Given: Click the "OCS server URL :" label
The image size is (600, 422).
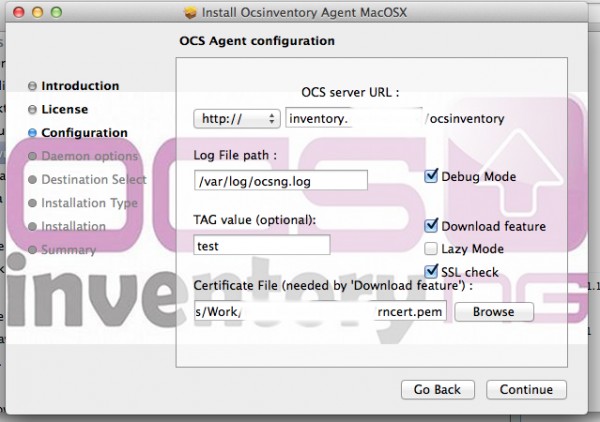Looking at the screenshot, I should point(350,93).
